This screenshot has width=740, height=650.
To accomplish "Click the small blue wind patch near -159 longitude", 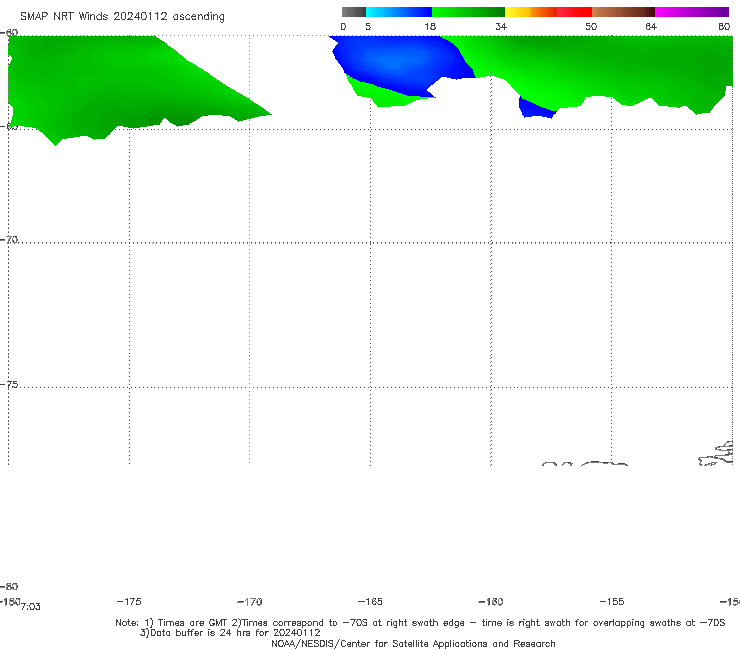I will point(536,110).
